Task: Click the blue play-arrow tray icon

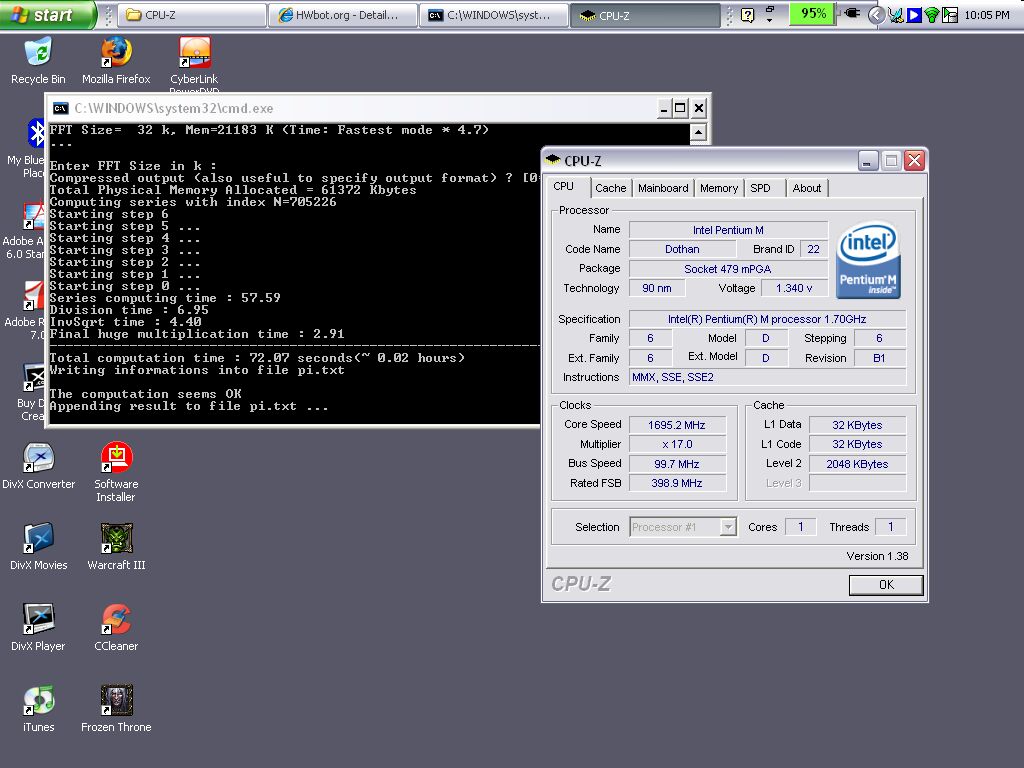Action: pyautogui.click(x=914, y=15)
